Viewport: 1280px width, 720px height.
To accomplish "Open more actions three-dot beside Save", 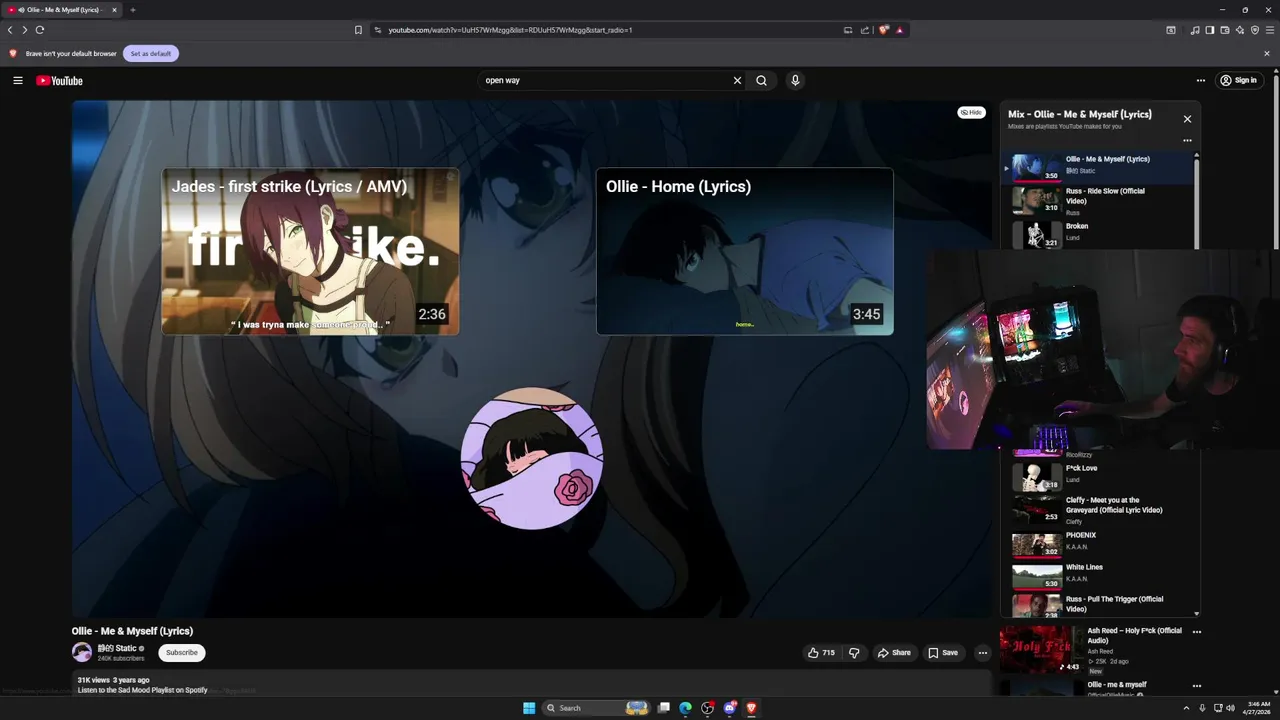I will click(x=983, y=652).
